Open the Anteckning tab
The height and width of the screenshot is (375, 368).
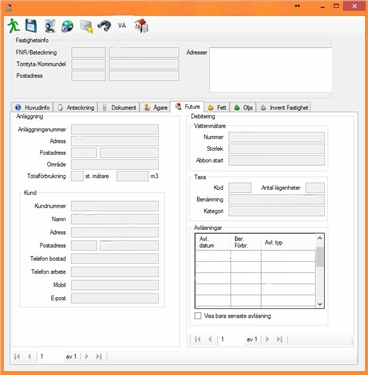(76, 107)
